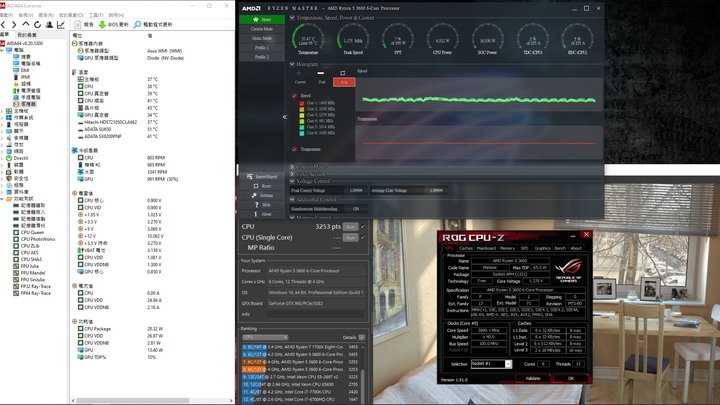Toggle the Core 5 speed checkbox
This screenshot has height=405, width=720.
(302, 127)
